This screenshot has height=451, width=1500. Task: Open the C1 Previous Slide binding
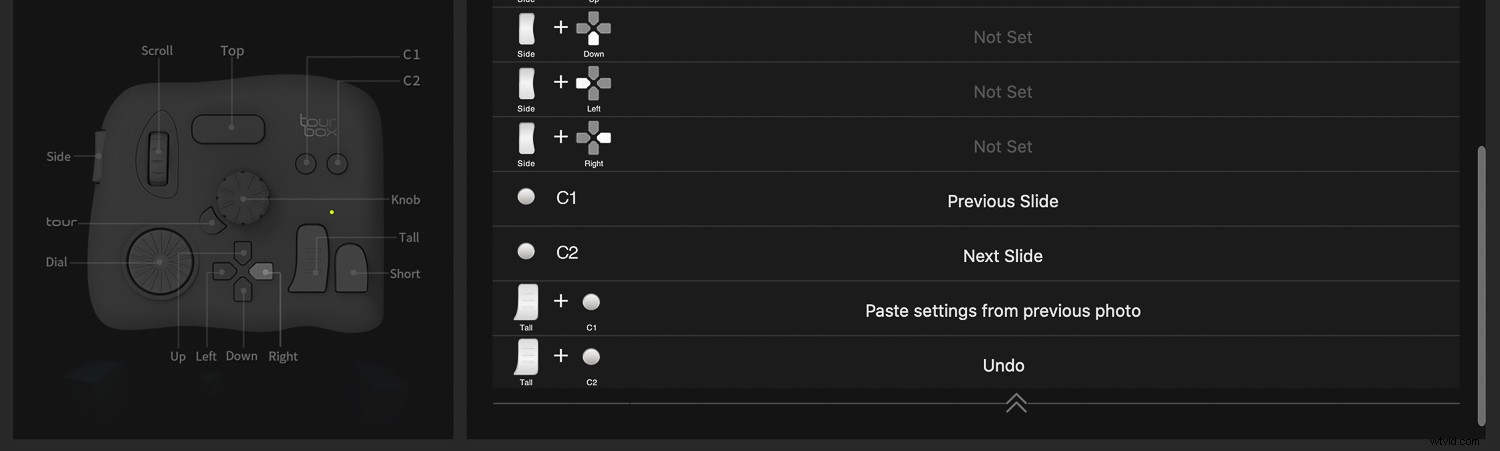[1002, 201]
